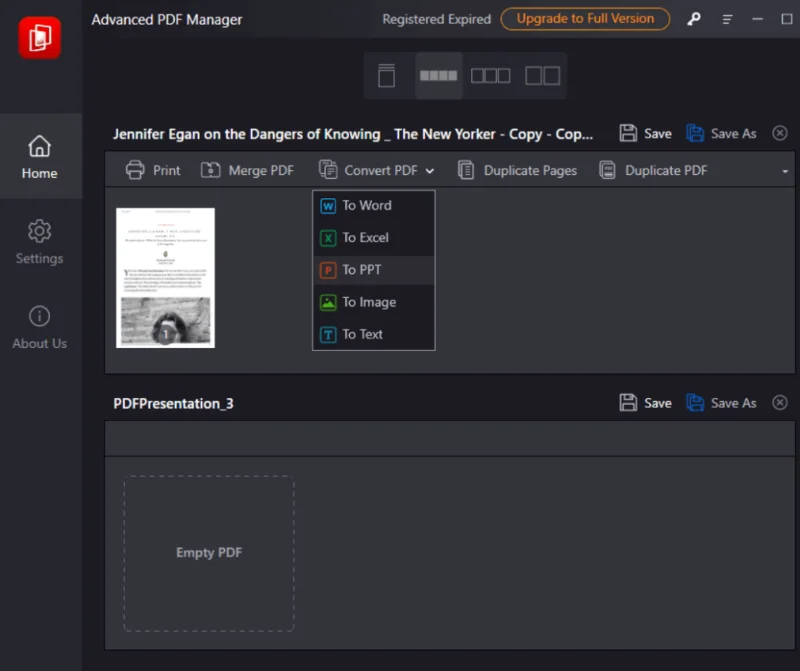This screenshot has height=671, width=800.
Task: Pick To Image from the menu
Action: pyautogui.click(x=368, y=302)
